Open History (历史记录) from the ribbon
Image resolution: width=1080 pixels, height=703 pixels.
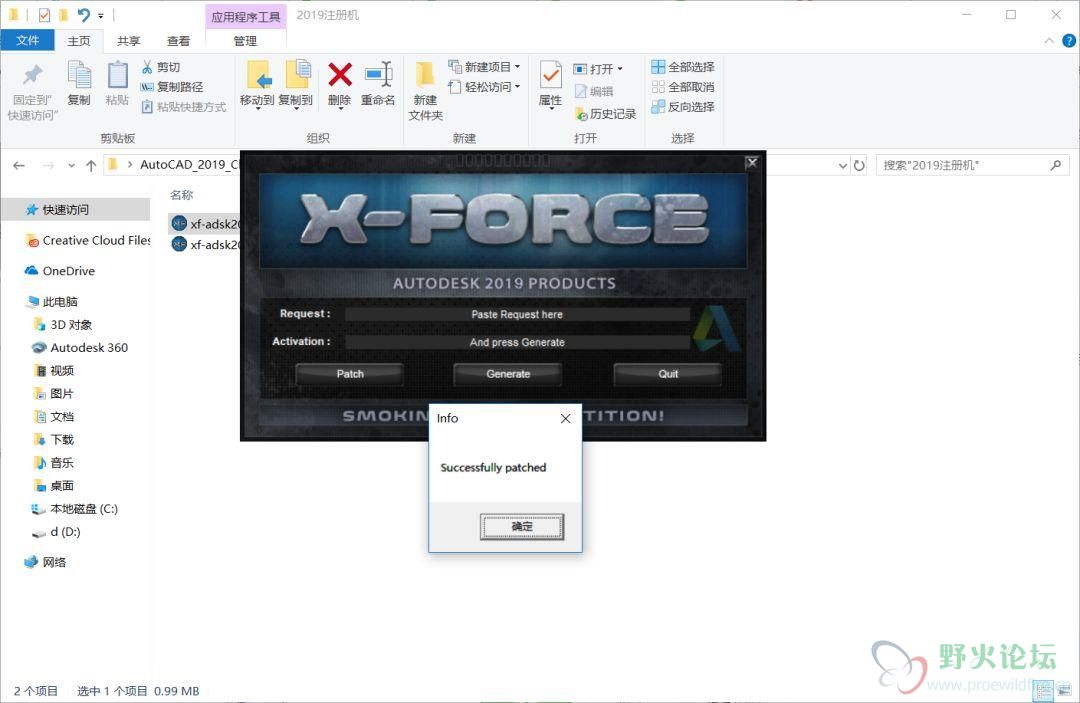[605, 114]
